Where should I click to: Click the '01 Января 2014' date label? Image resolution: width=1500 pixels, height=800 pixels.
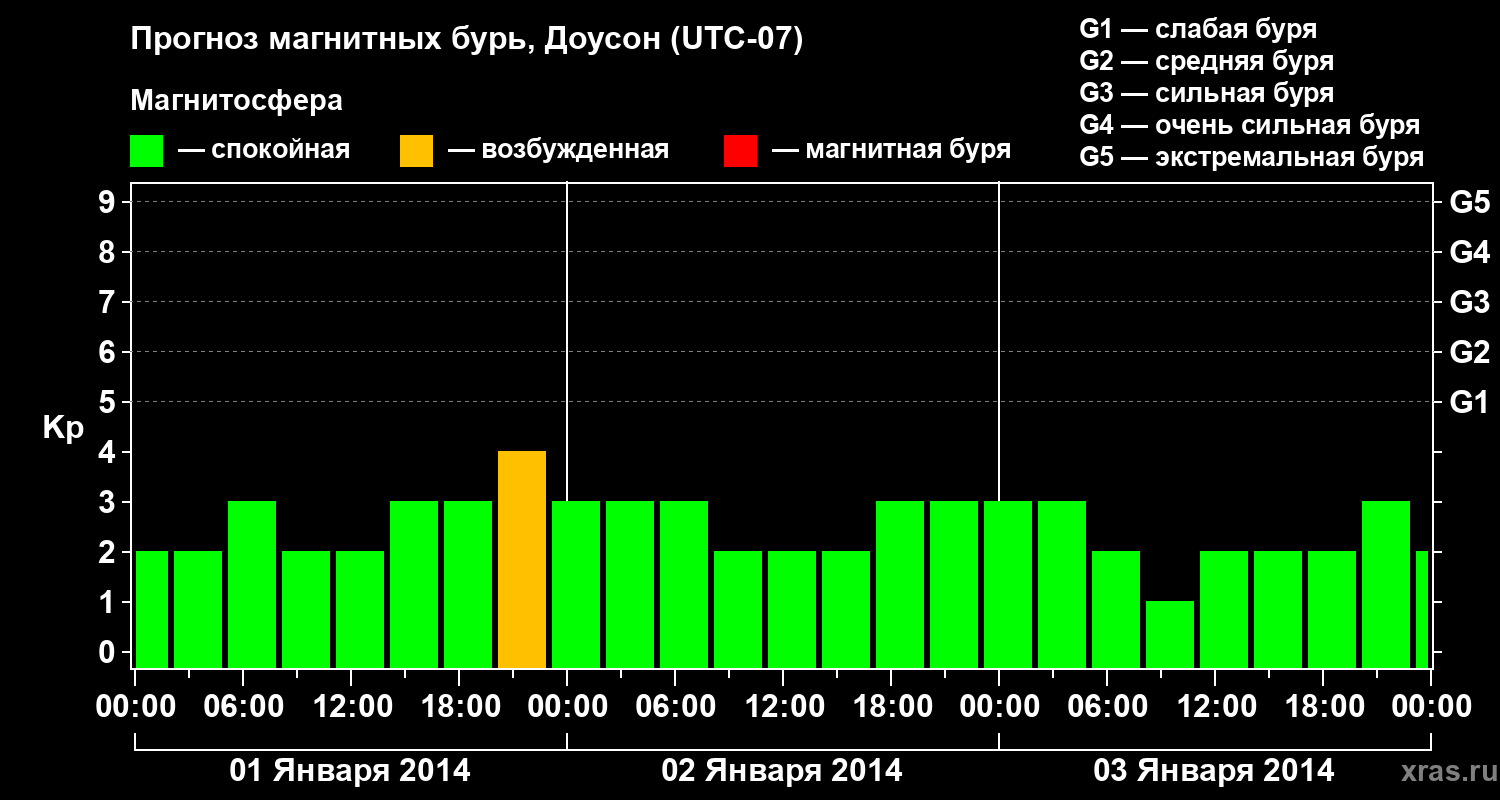350,771
